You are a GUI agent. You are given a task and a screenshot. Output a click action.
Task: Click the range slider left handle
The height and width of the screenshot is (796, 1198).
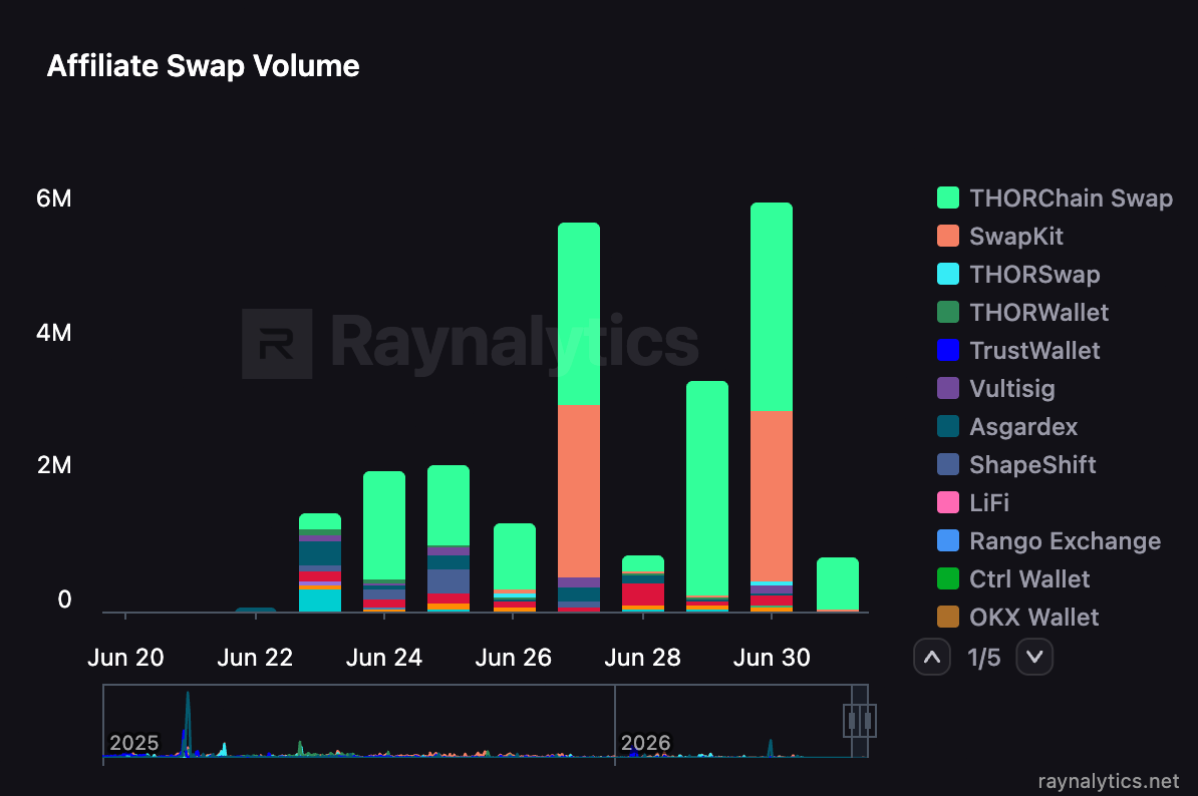[x=852, y=720]
